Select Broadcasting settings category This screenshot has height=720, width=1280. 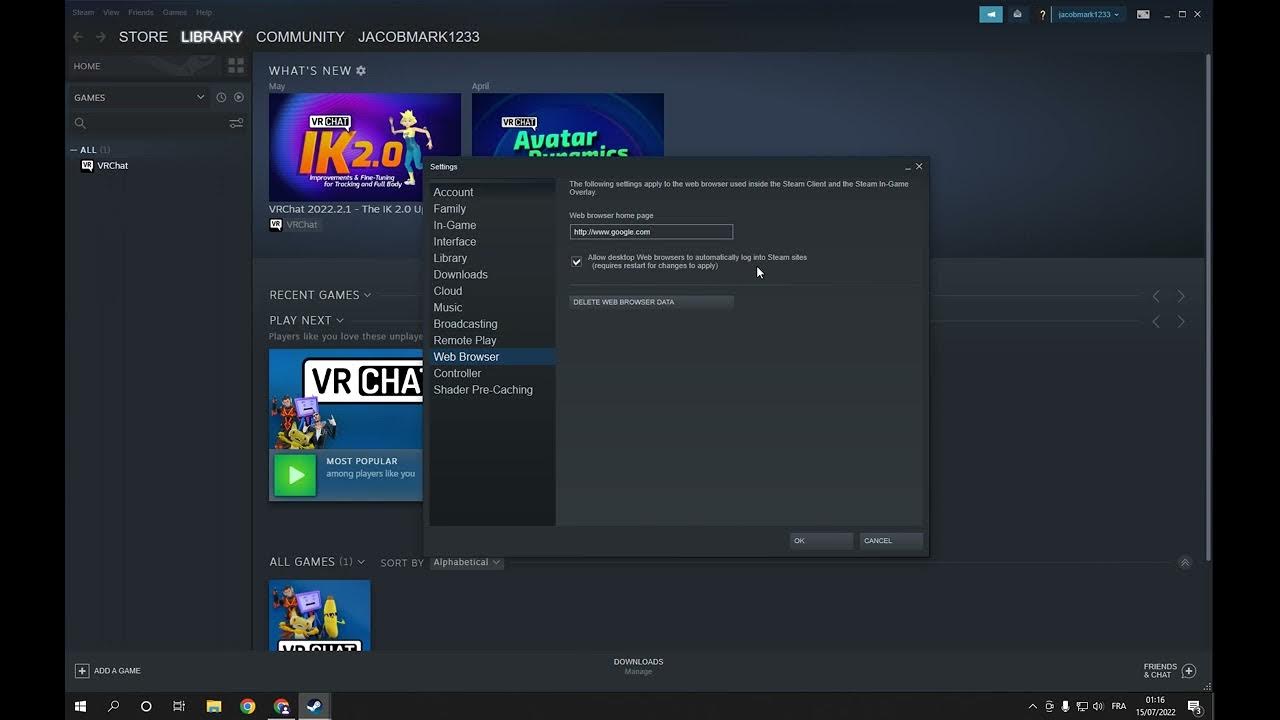pos(492,324)
